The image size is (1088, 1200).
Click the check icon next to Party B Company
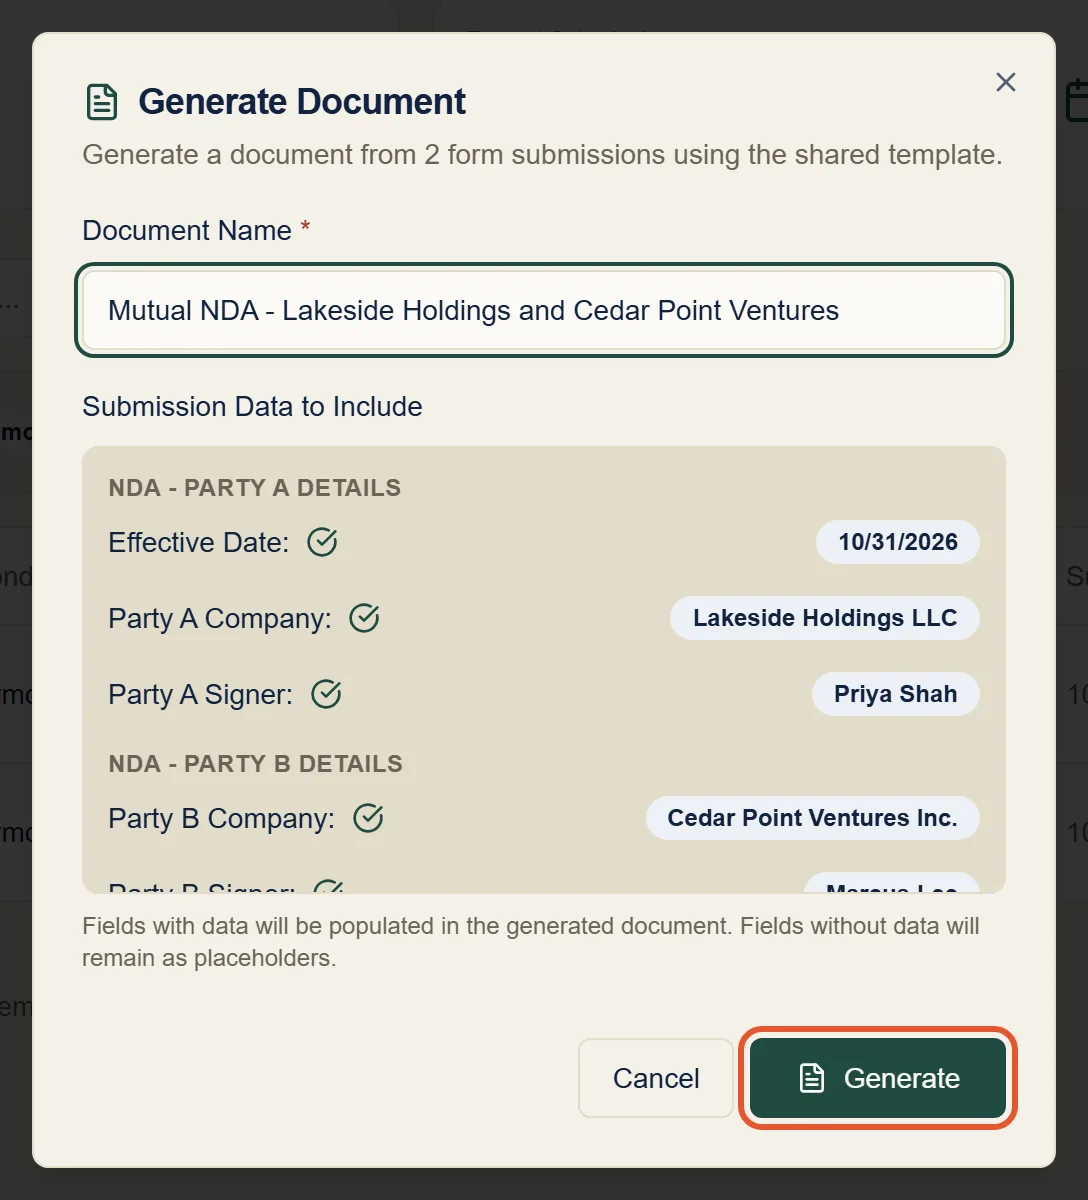click(x=368, y=818)
